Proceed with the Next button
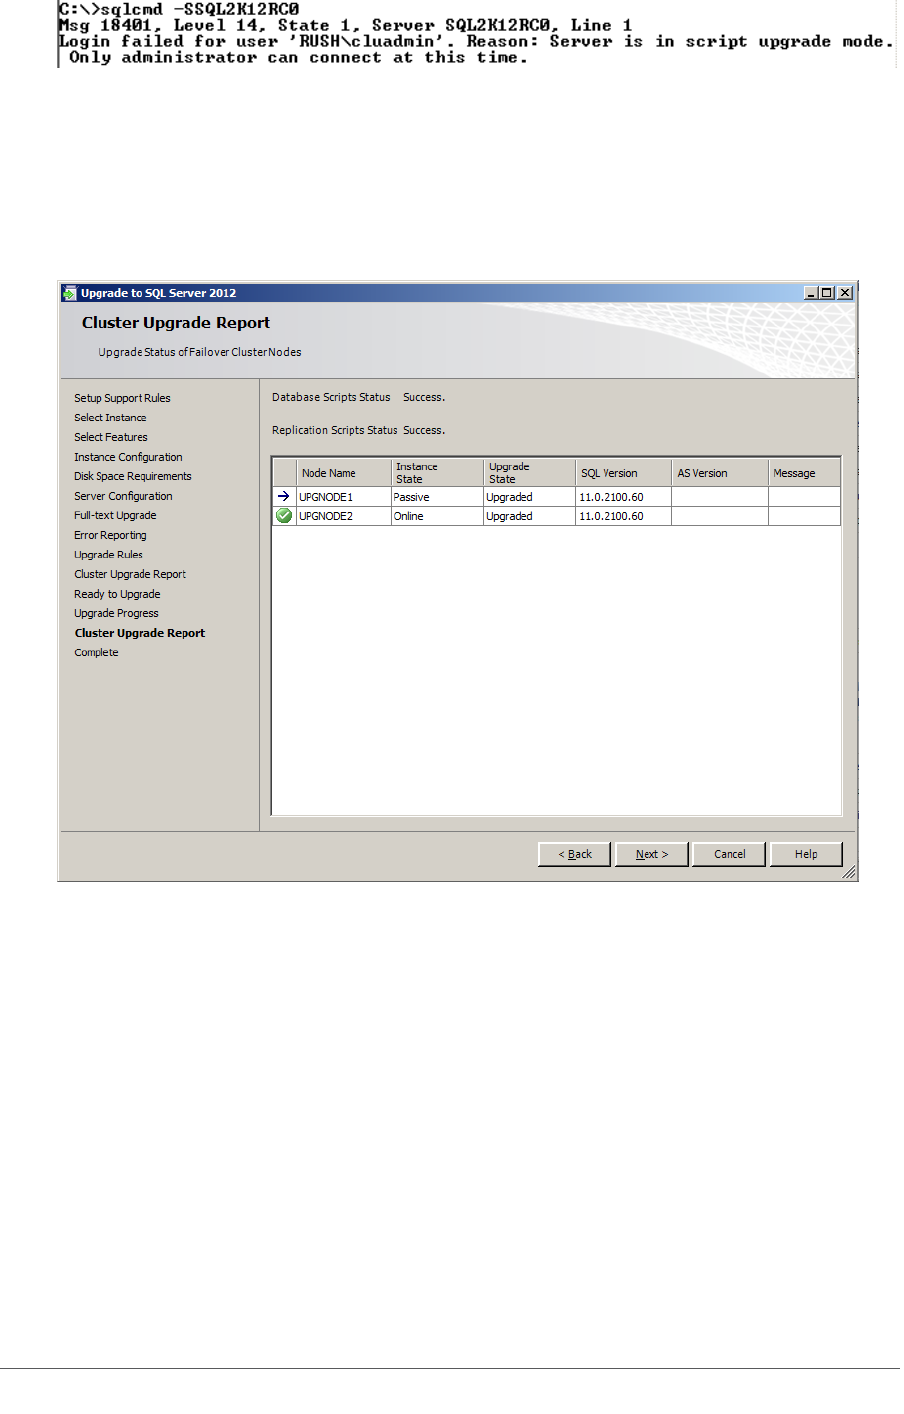The height and width of the screenshot is (1414, 904). pyautogui.click(x=652, y=854)
